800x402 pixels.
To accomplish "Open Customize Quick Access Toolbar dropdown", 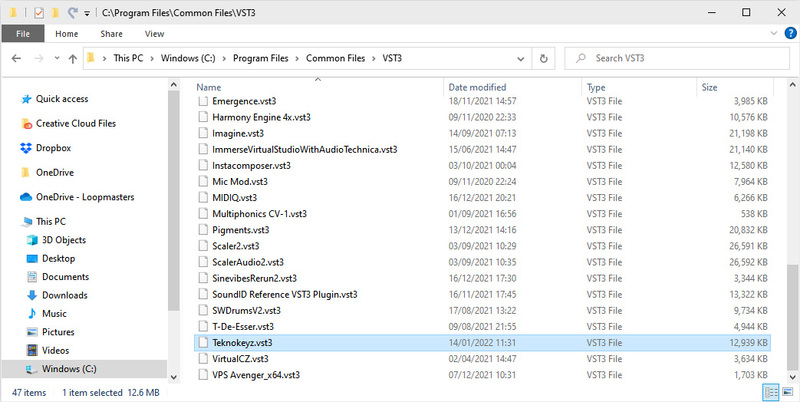I will 87,13.
